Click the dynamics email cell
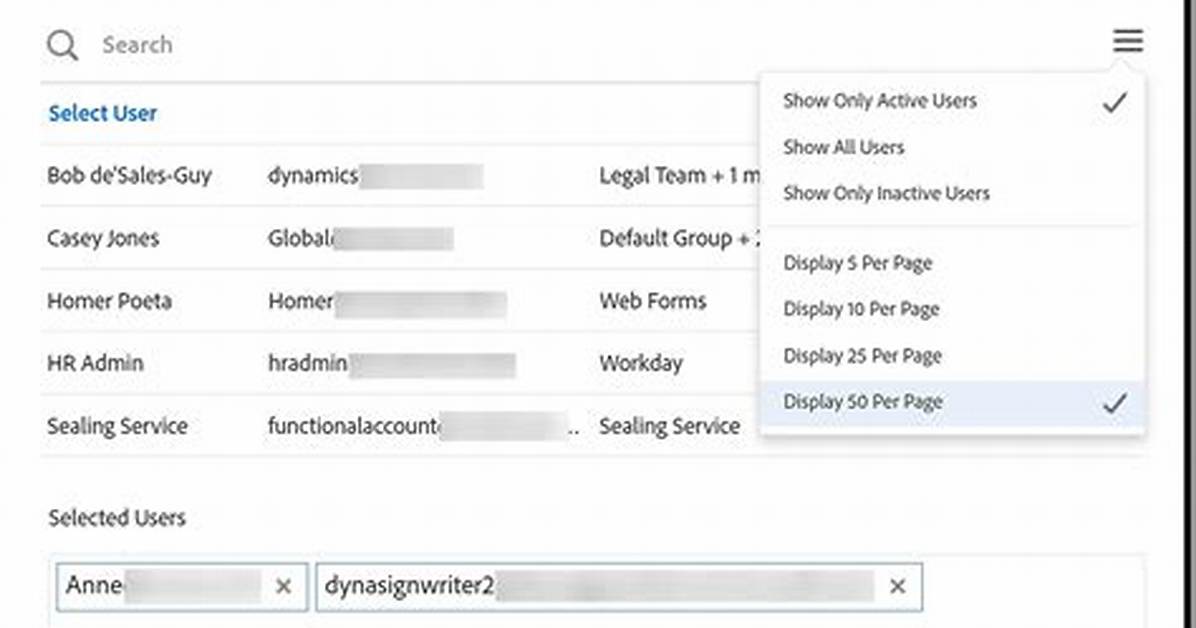This screenshot has height=628, width=1196. click(x=375, y=176)
